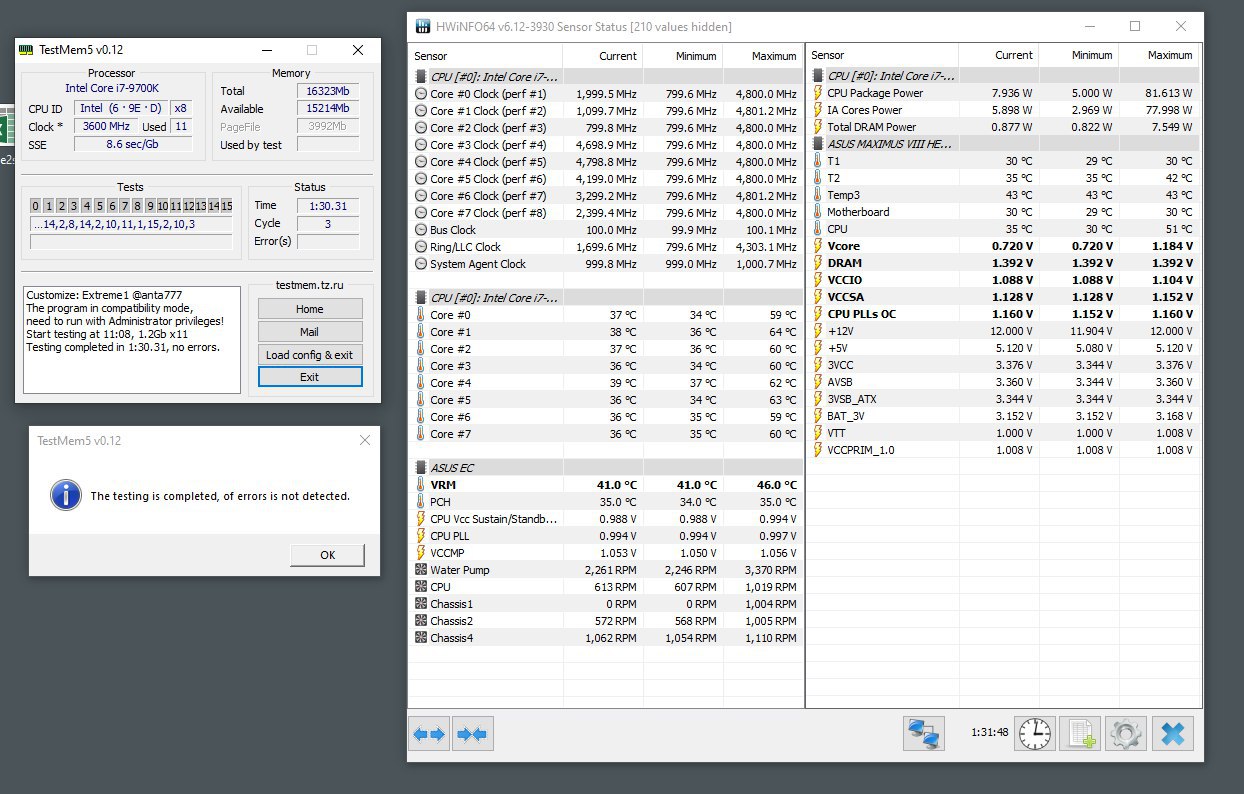Click the TestMem5 log text area
Screen dimensions: 1244x794
(x=132, y=340)
